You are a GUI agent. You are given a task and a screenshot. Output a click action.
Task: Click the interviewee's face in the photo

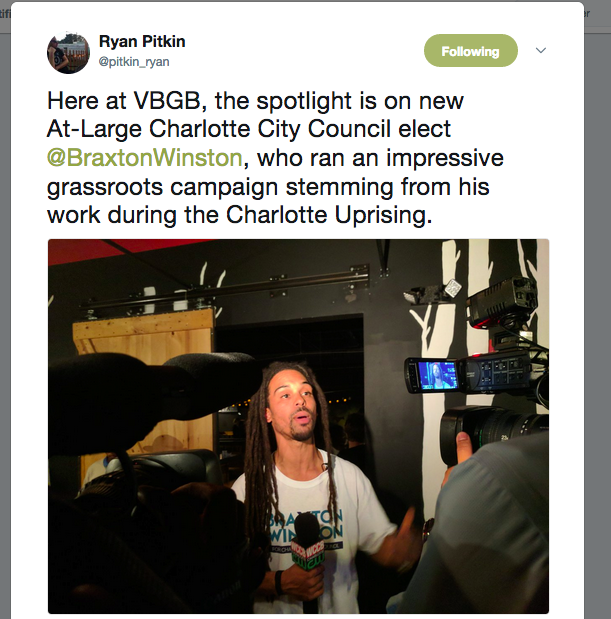(x=295, y=407)
